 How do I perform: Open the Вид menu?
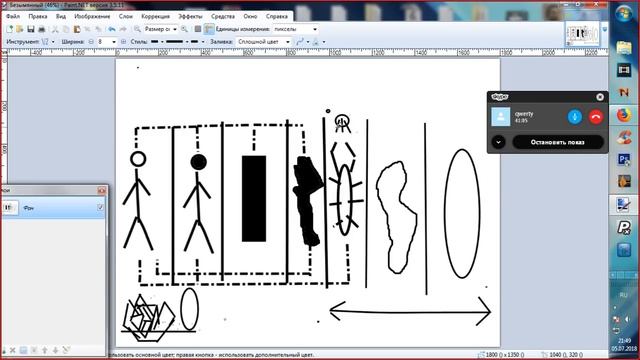point(61,16)
